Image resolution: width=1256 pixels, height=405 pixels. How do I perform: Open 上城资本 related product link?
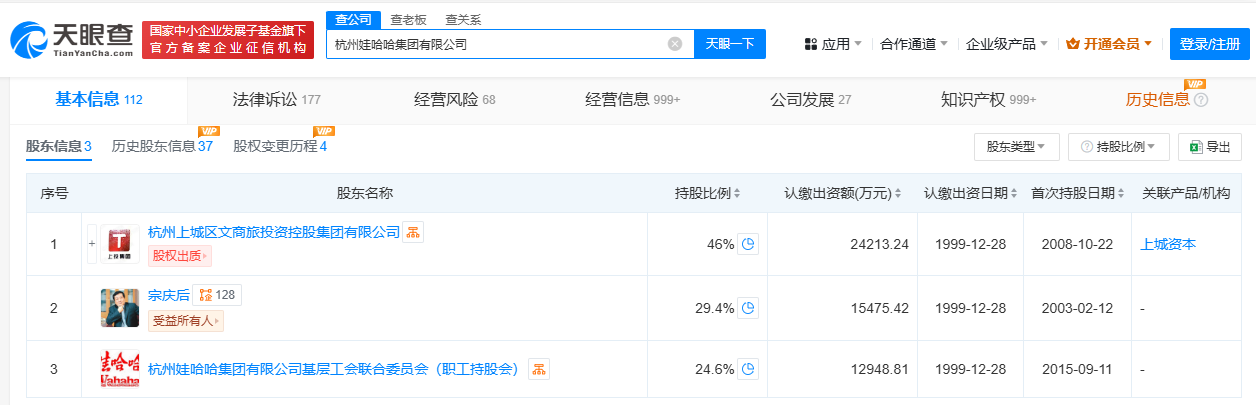[x=1168, y=244]
